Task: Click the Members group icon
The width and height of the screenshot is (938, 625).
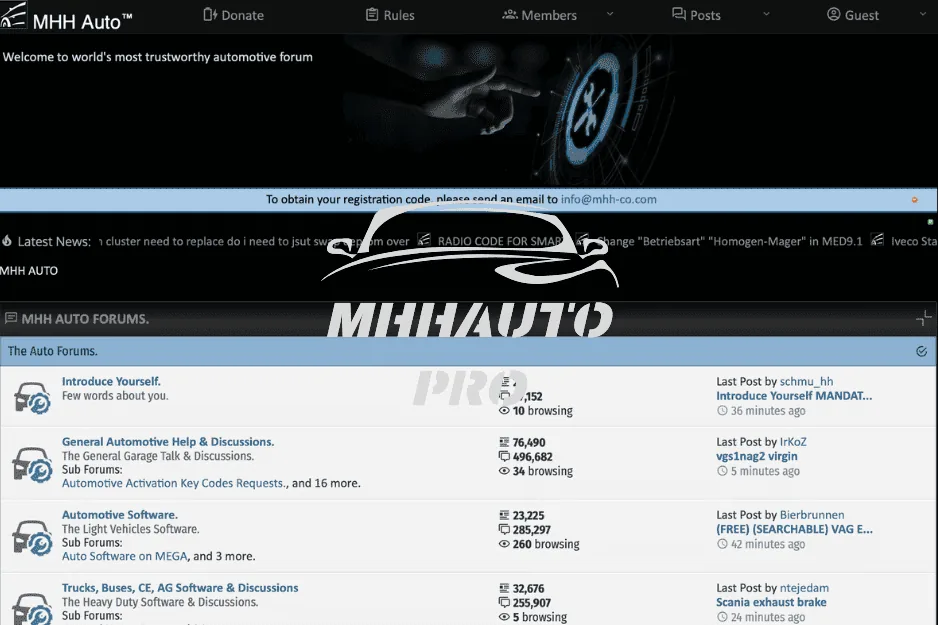Action: click(x=508, y=15)
